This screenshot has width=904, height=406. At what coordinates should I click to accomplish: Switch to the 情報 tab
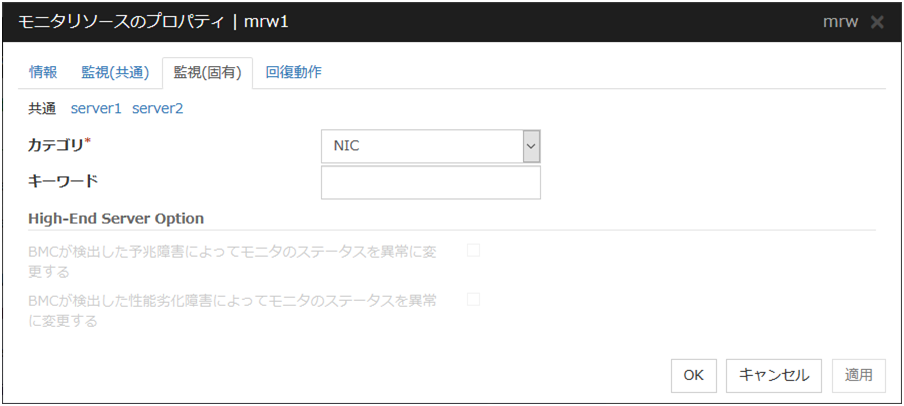pyautogui.click(x=43, y=72)
